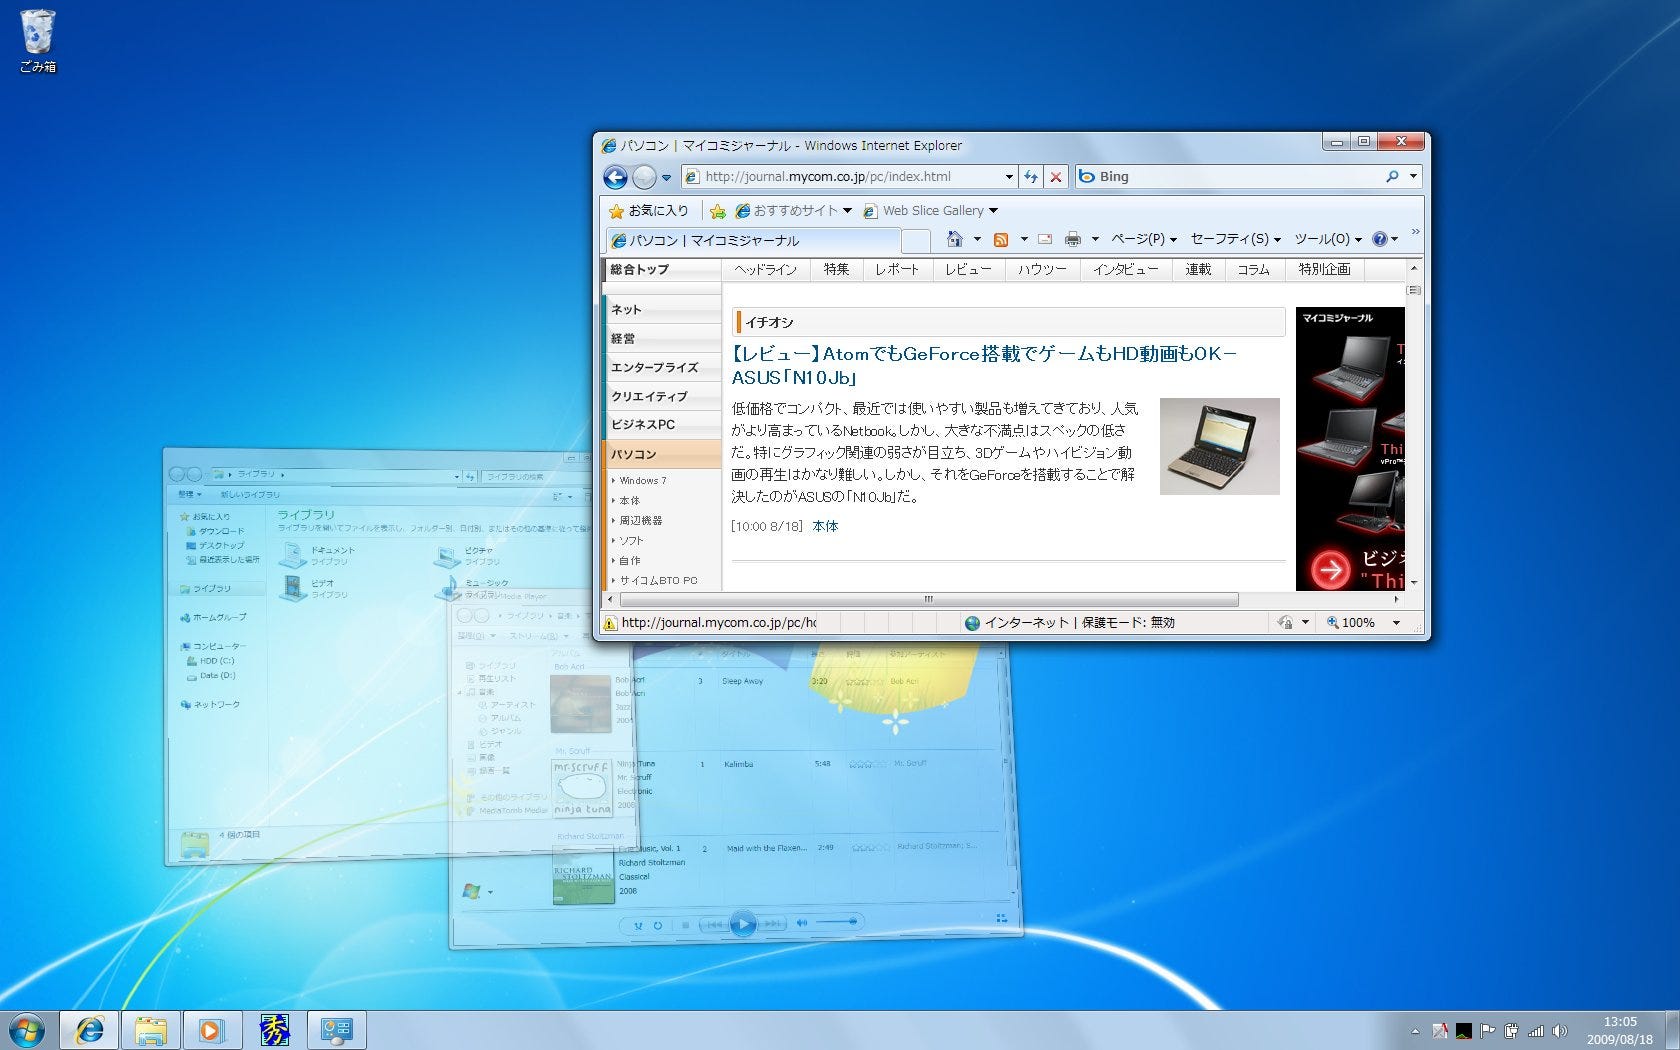Click the Home icon in IE command bar
This screenshot has height=1050, width=1680.
pos(955,239)
